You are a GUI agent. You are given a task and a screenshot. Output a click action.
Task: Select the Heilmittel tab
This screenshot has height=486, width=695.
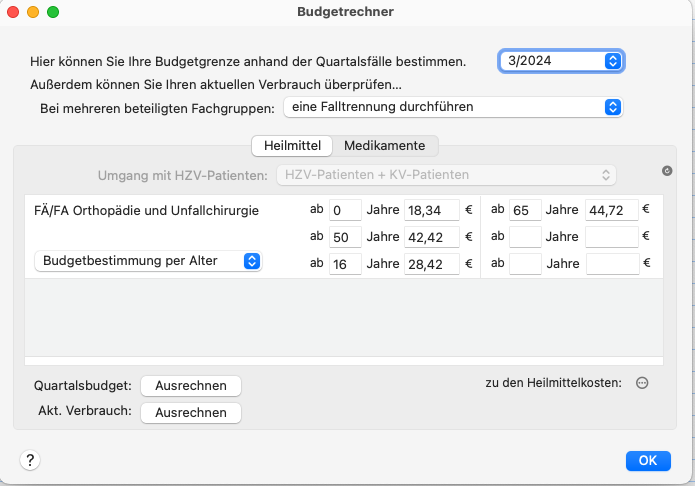point(292,146)
